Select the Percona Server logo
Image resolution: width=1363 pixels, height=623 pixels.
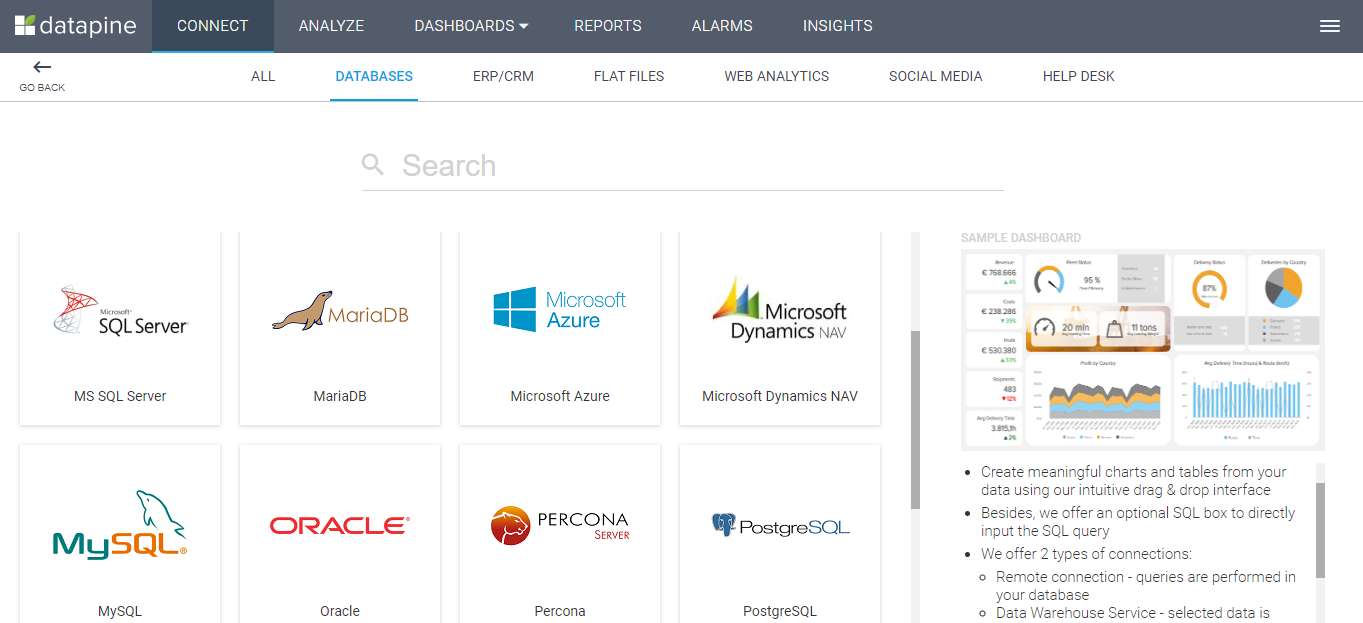[x=560, y=525]
